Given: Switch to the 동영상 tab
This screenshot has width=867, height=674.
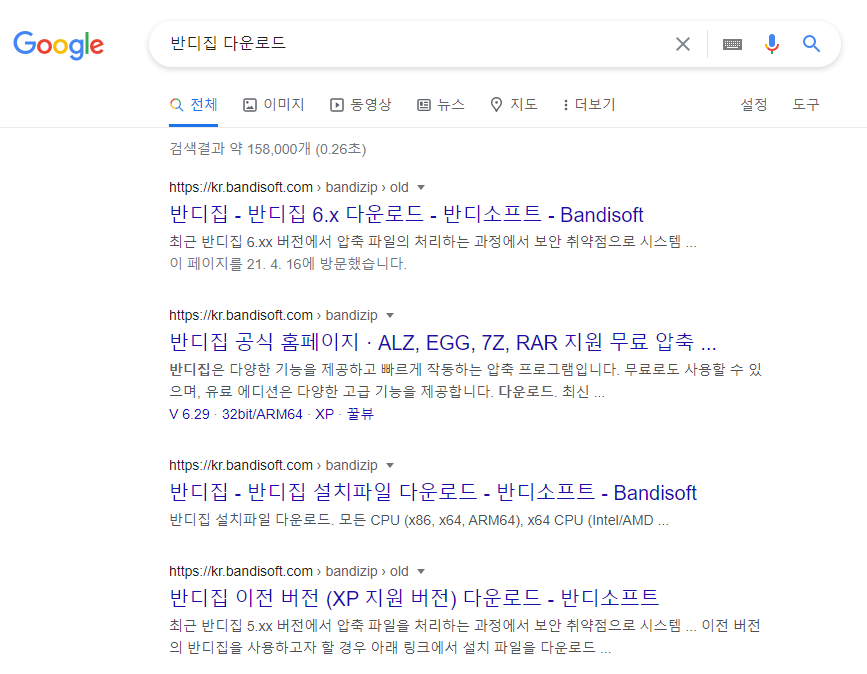Looking at the screenshot, I should 361,105.
